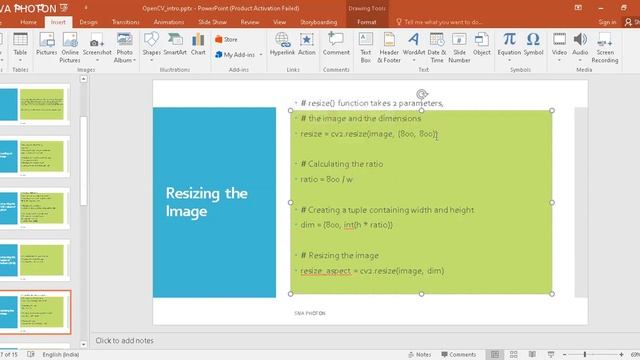Open the Equation dropdown arrow

point(509,60)
